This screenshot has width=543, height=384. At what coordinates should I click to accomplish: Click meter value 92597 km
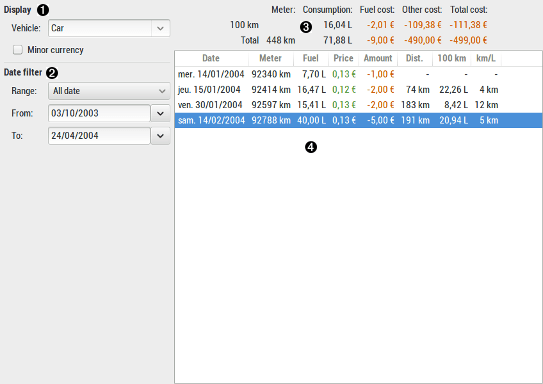tap(271, 105)
